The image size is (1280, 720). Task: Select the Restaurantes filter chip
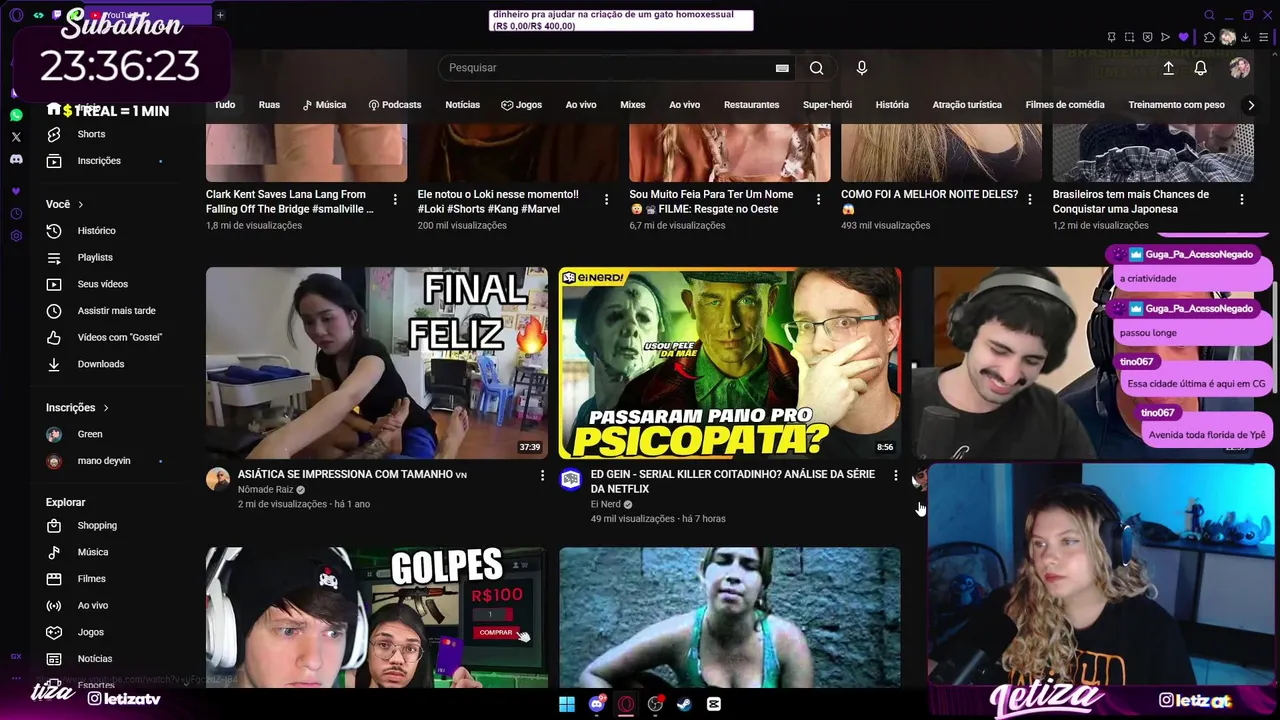(x=751, y=105)
